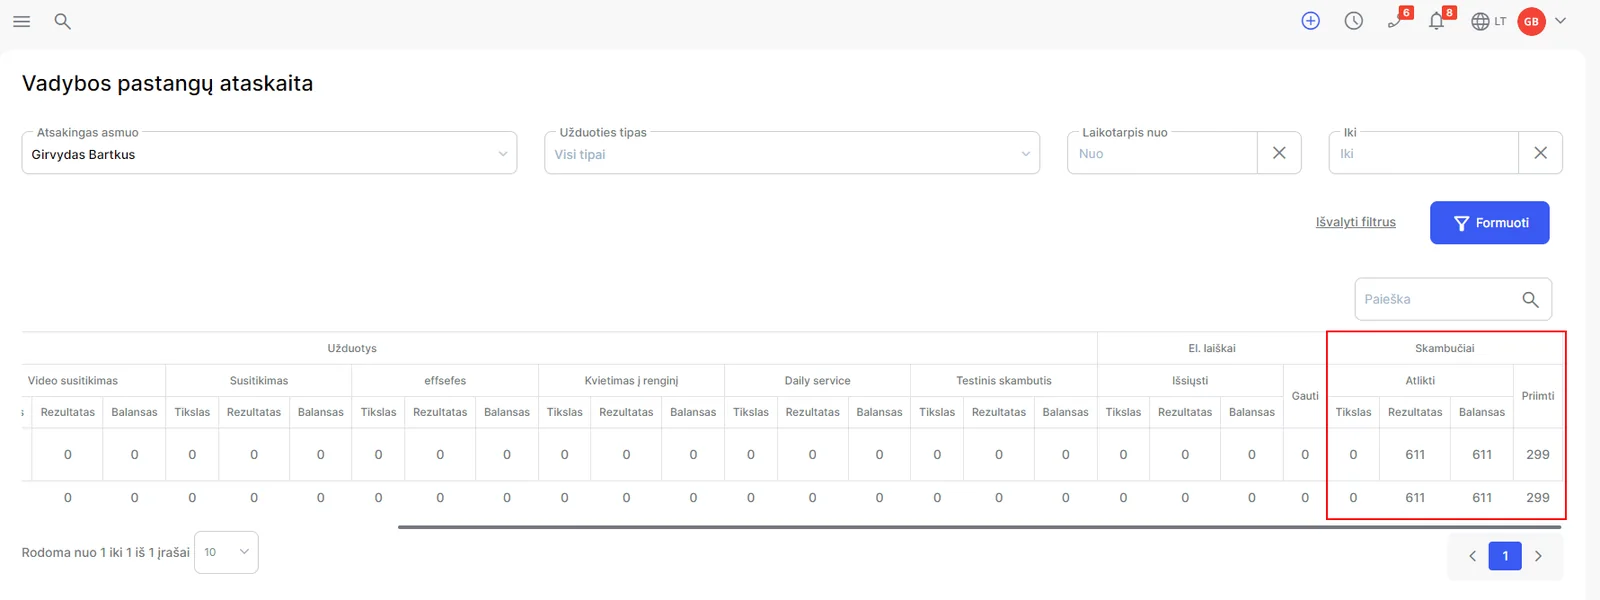Click the Skambučiai column group header
The width and height of the screenshot is (1600, 600).
[x=1444, y=348]
